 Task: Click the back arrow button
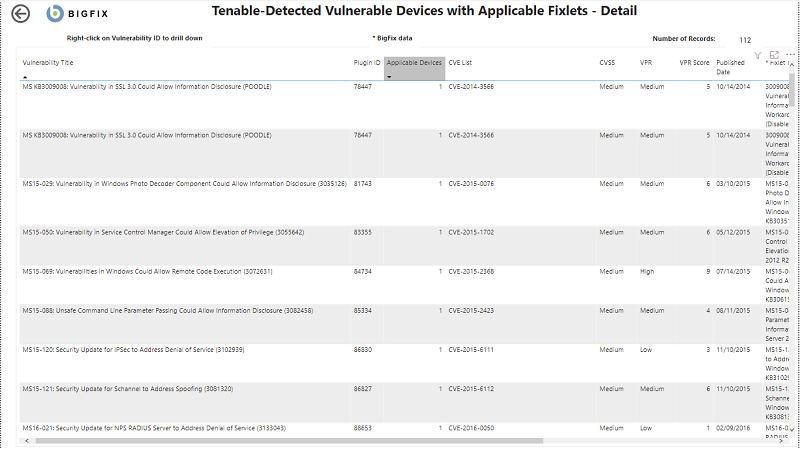coord(20,14)
